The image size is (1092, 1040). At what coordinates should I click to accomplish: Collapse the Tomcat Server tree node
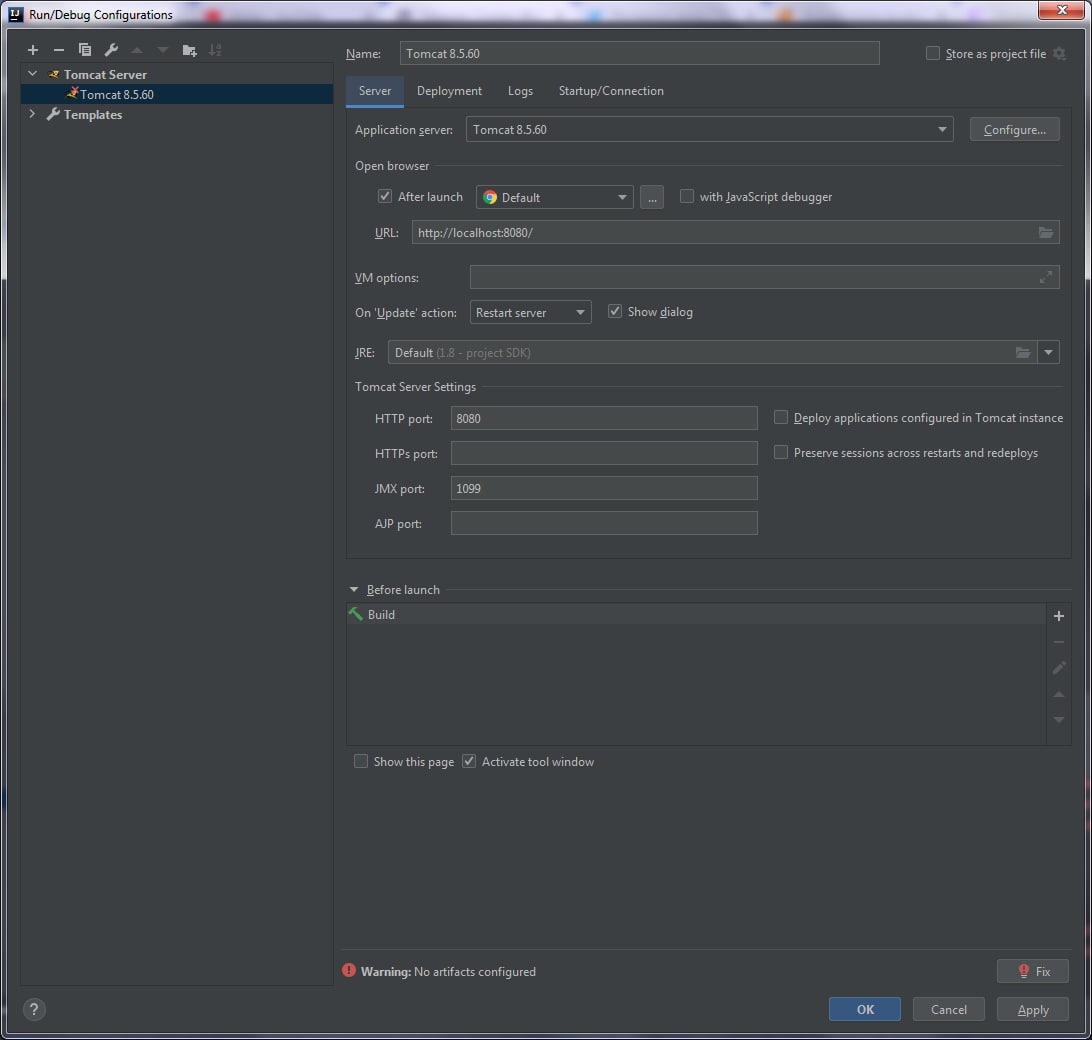click(x=32, y=73)
